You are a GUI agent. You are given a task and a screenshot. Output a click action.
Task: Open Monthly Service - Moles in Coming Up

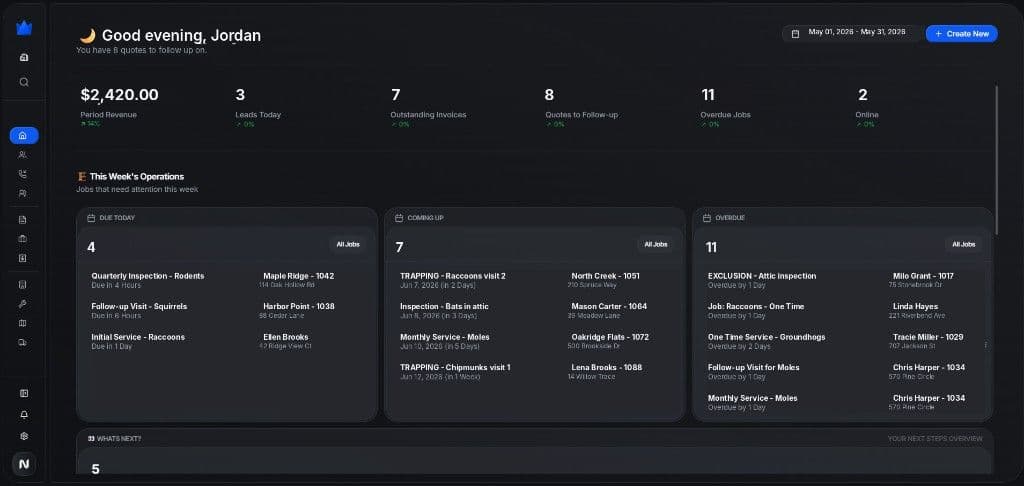445,337
